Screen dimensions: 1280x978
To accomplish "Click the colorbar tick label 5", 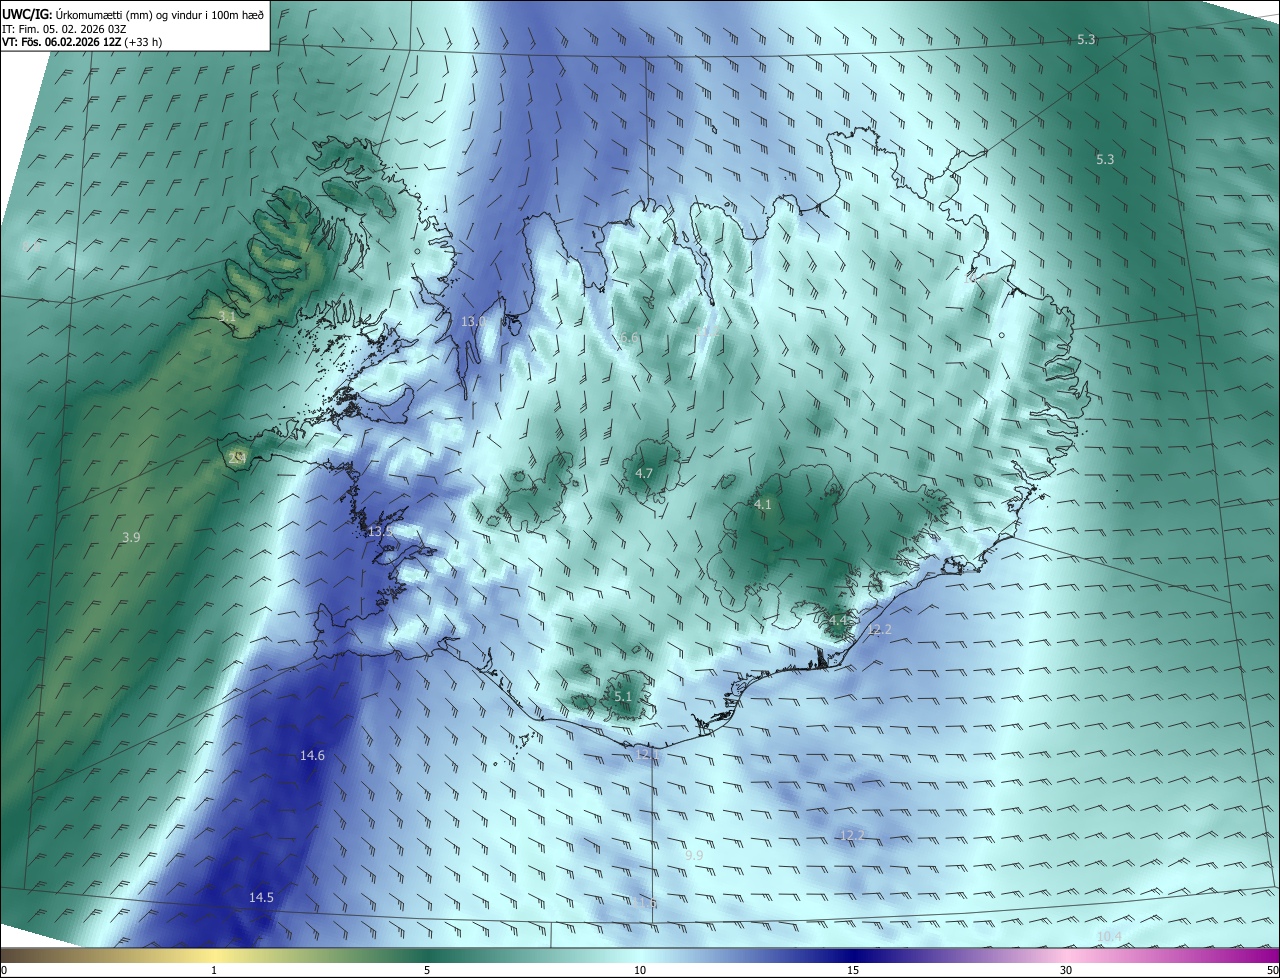I will coord(427,970).
